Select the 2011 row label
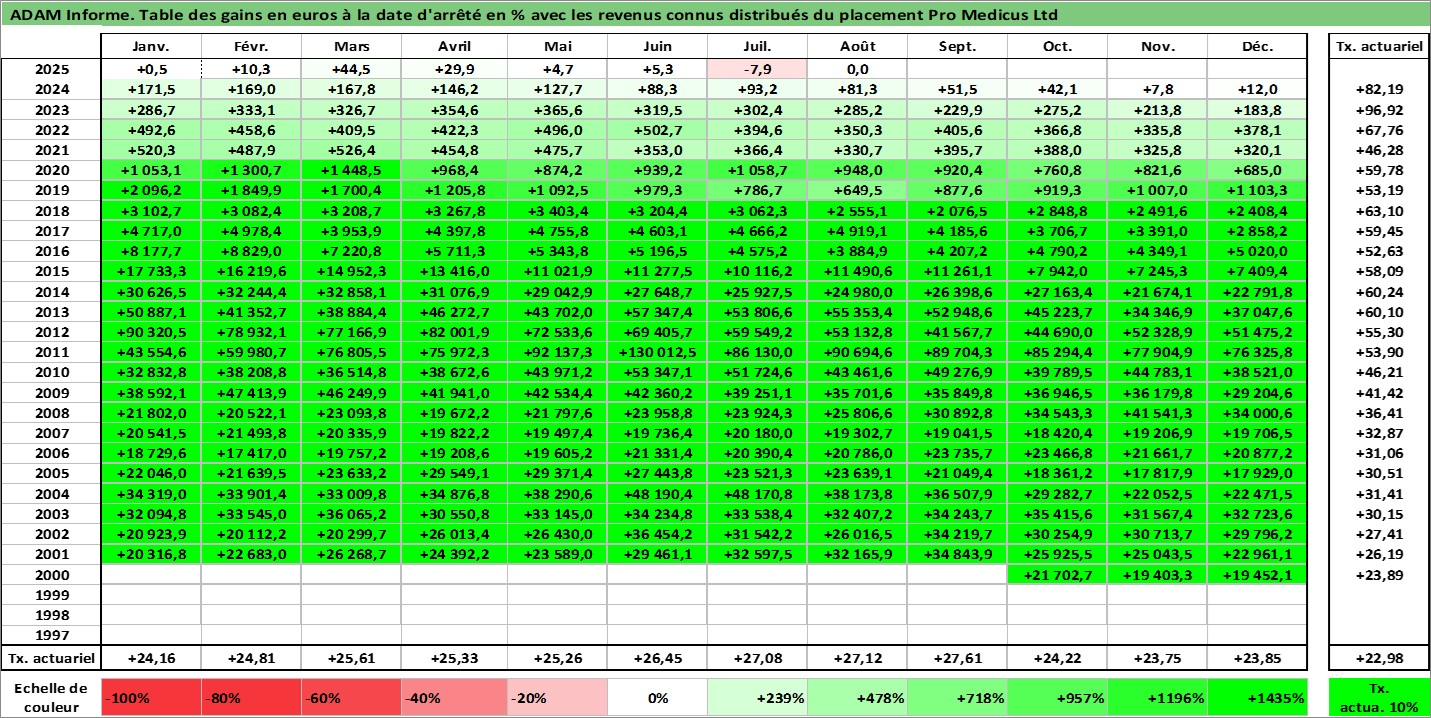The height and width of the screenshot is (718, 1431). [51, 352]
